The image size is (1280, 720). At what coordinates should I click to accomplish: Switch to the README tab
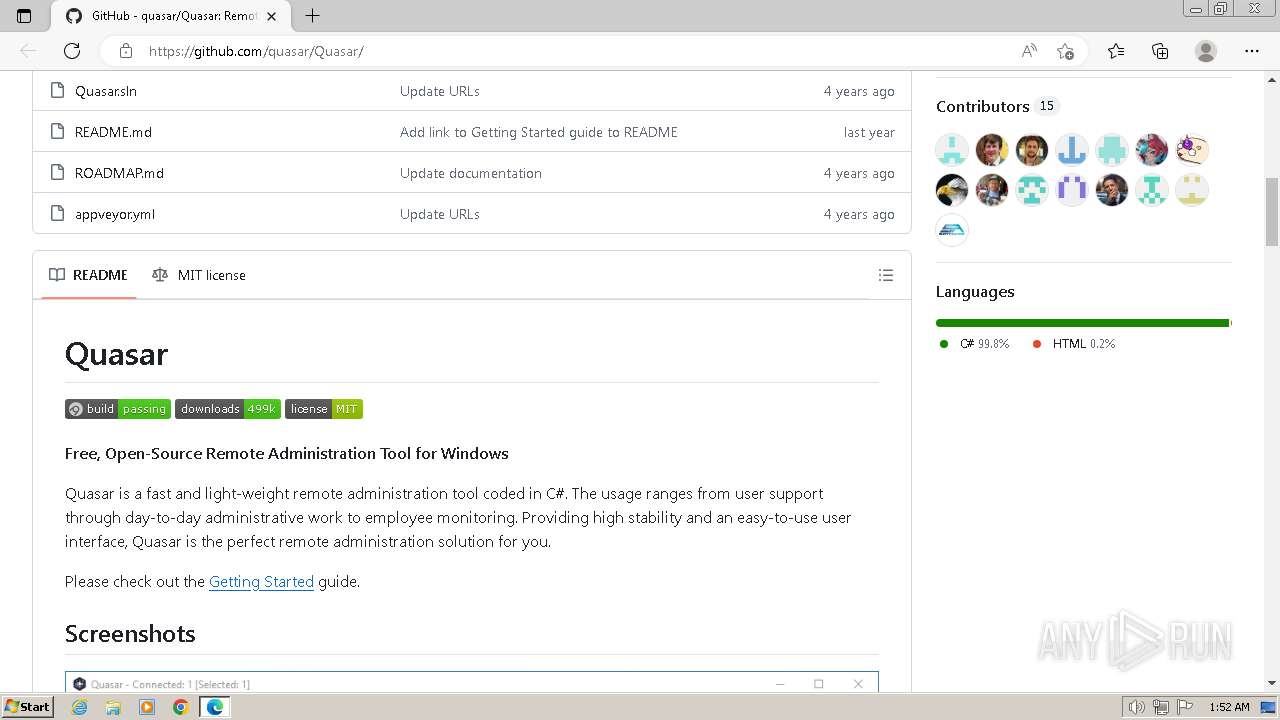tap(88, 275)
